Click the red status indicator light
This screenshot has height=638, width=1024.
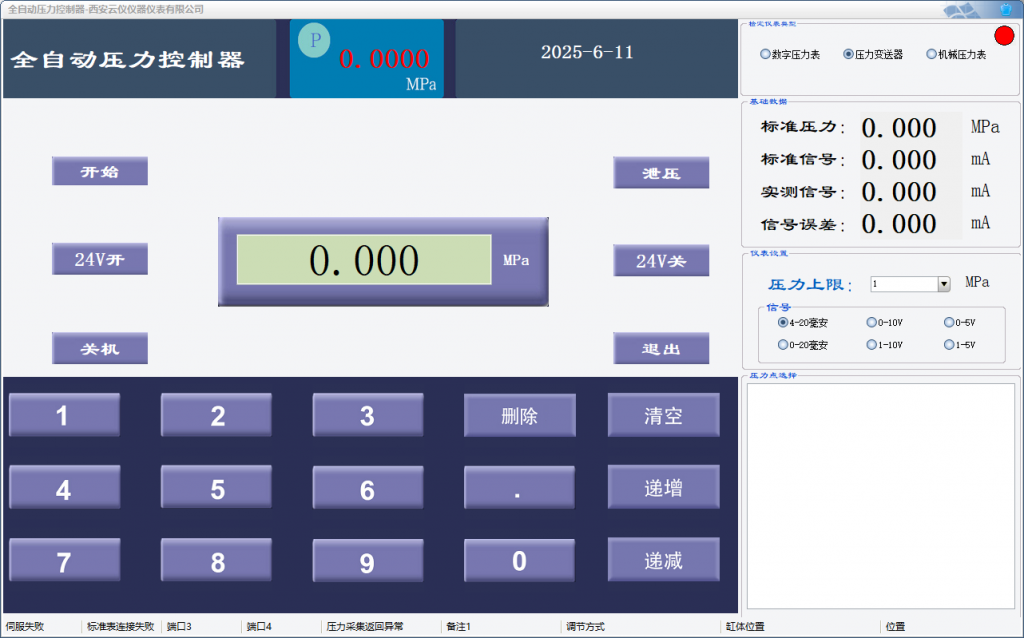[1004, 37]
